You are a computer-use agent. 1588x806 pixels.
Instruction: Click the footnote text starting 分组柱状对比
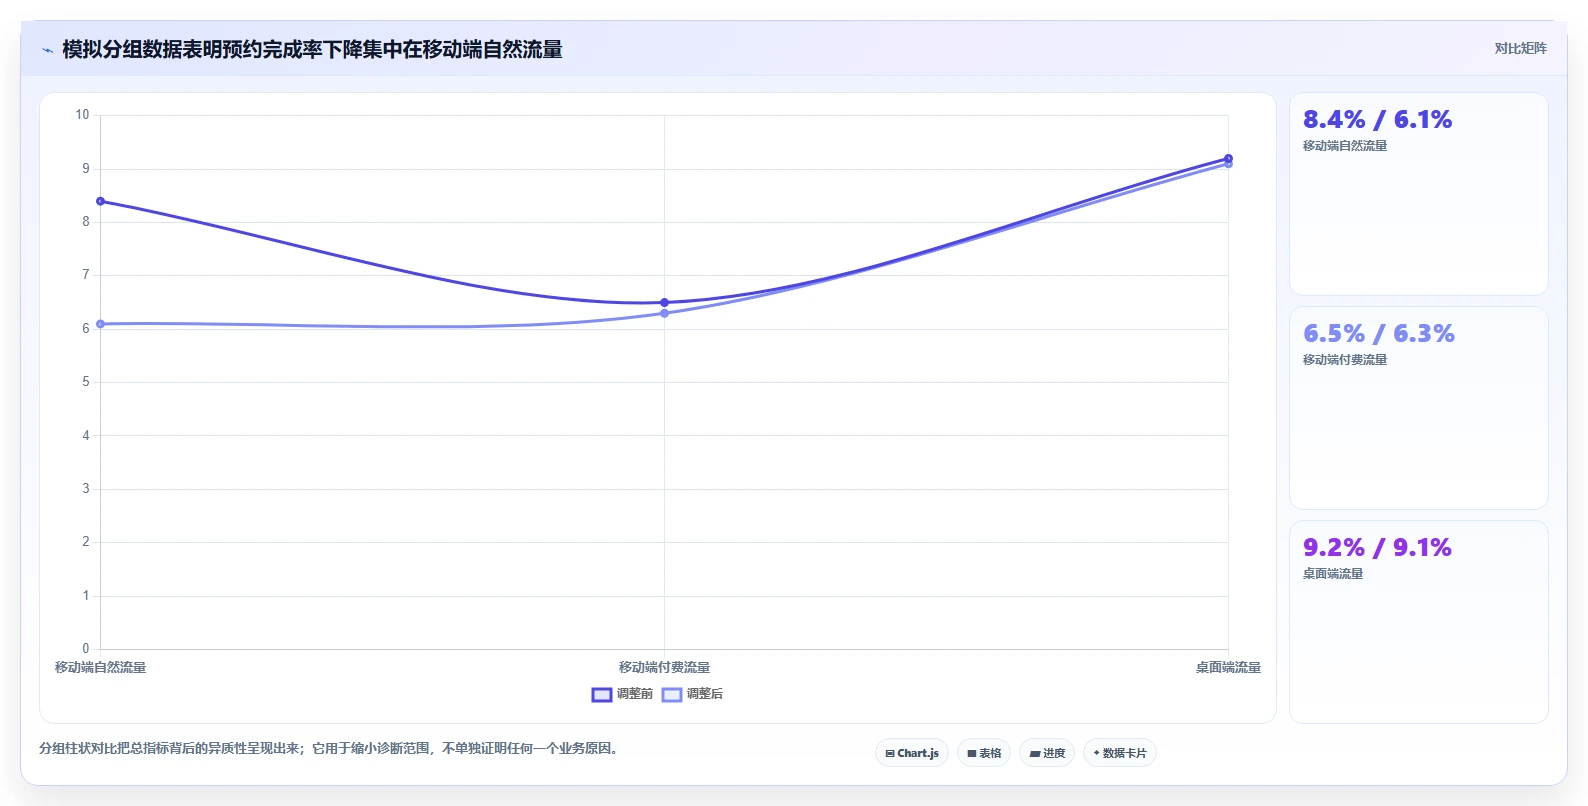328,748
